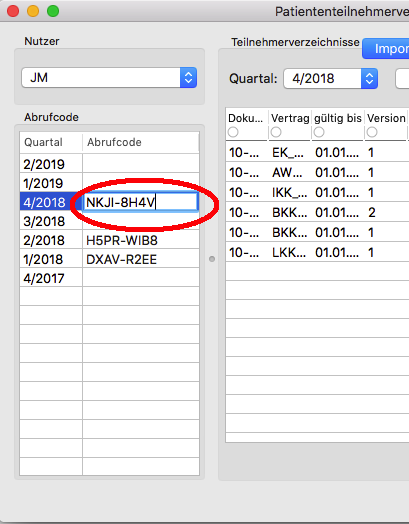Select the BKK row with version 2

[317, 212]
